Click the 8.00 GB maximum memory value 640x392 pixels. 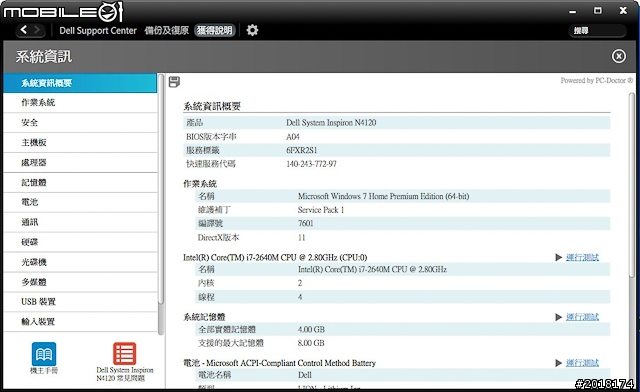tap(311, 343)
